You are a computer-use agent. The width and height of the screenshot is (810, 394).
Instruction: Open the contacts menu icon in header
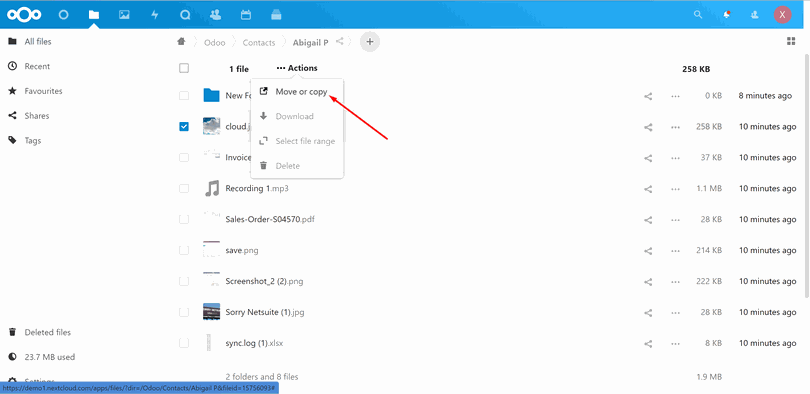coord(755,15)
